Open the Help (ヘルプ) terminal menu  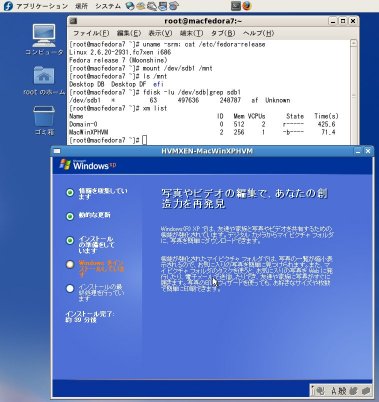pyautogui.click(x=258, y=33)
